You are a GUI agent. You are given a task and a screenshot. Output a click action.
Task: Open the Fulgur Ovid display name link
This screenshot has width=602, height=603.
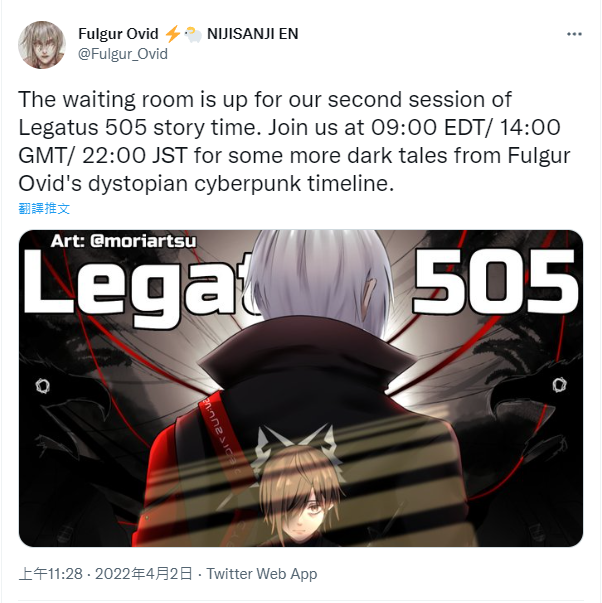click(x=118, y=34)
